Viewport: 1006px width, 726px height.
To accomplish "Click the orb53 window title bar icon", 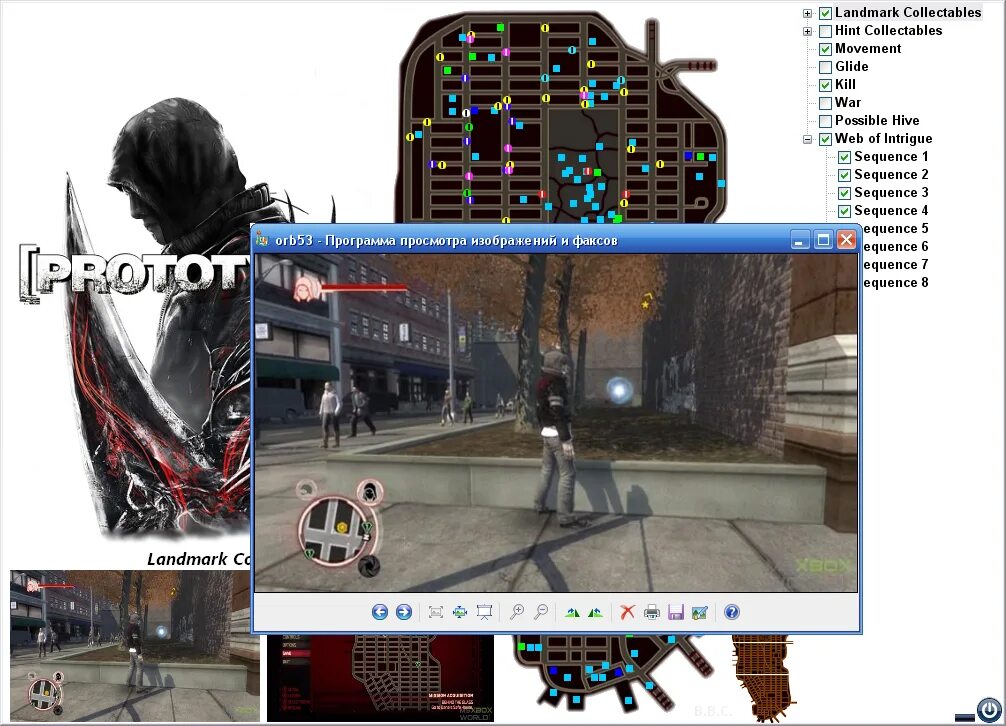I will (262, 240).
